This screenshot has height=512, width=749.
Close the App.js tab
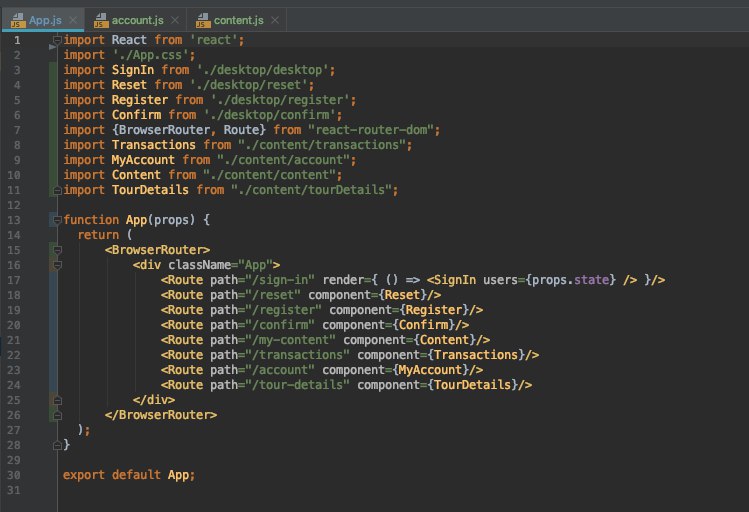point(71,18)
